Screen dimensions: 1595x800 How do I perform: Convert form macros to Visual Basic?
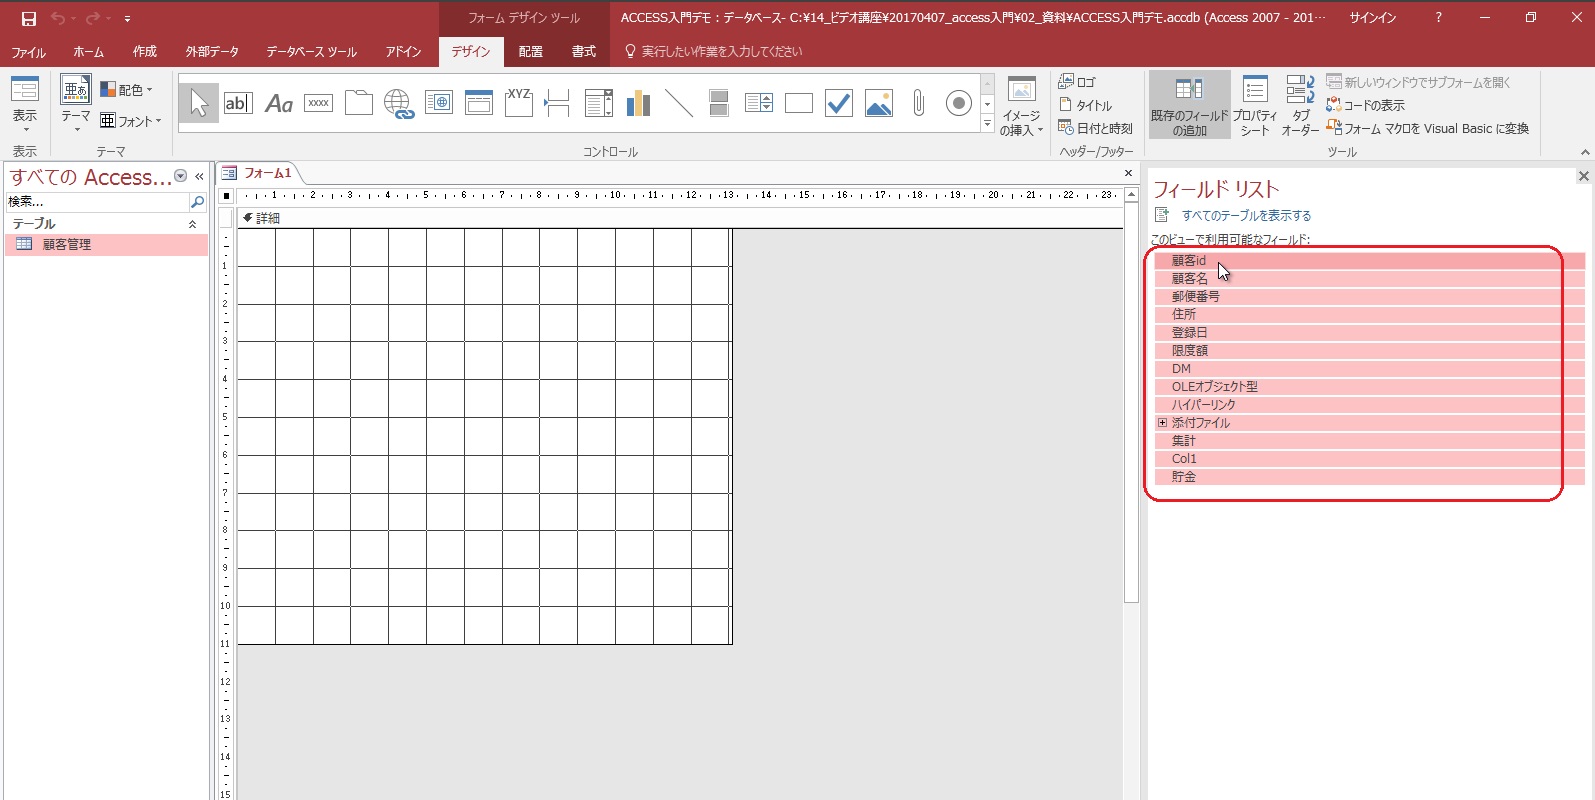click(1428, 128)
